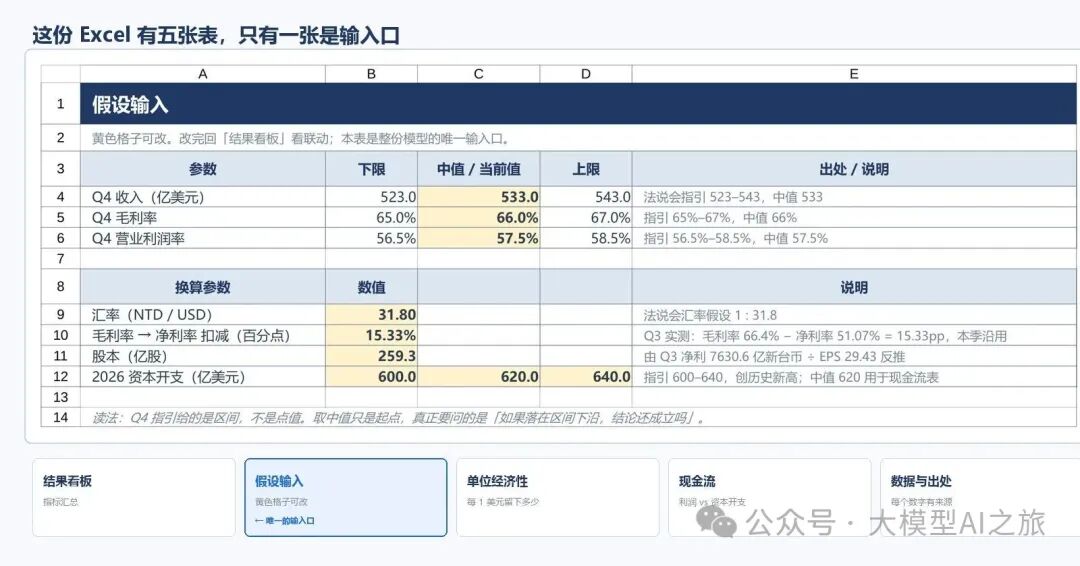Click the Q4 营业利润率 label cell
Viewport: 1080px width, 566px height.
202,238
